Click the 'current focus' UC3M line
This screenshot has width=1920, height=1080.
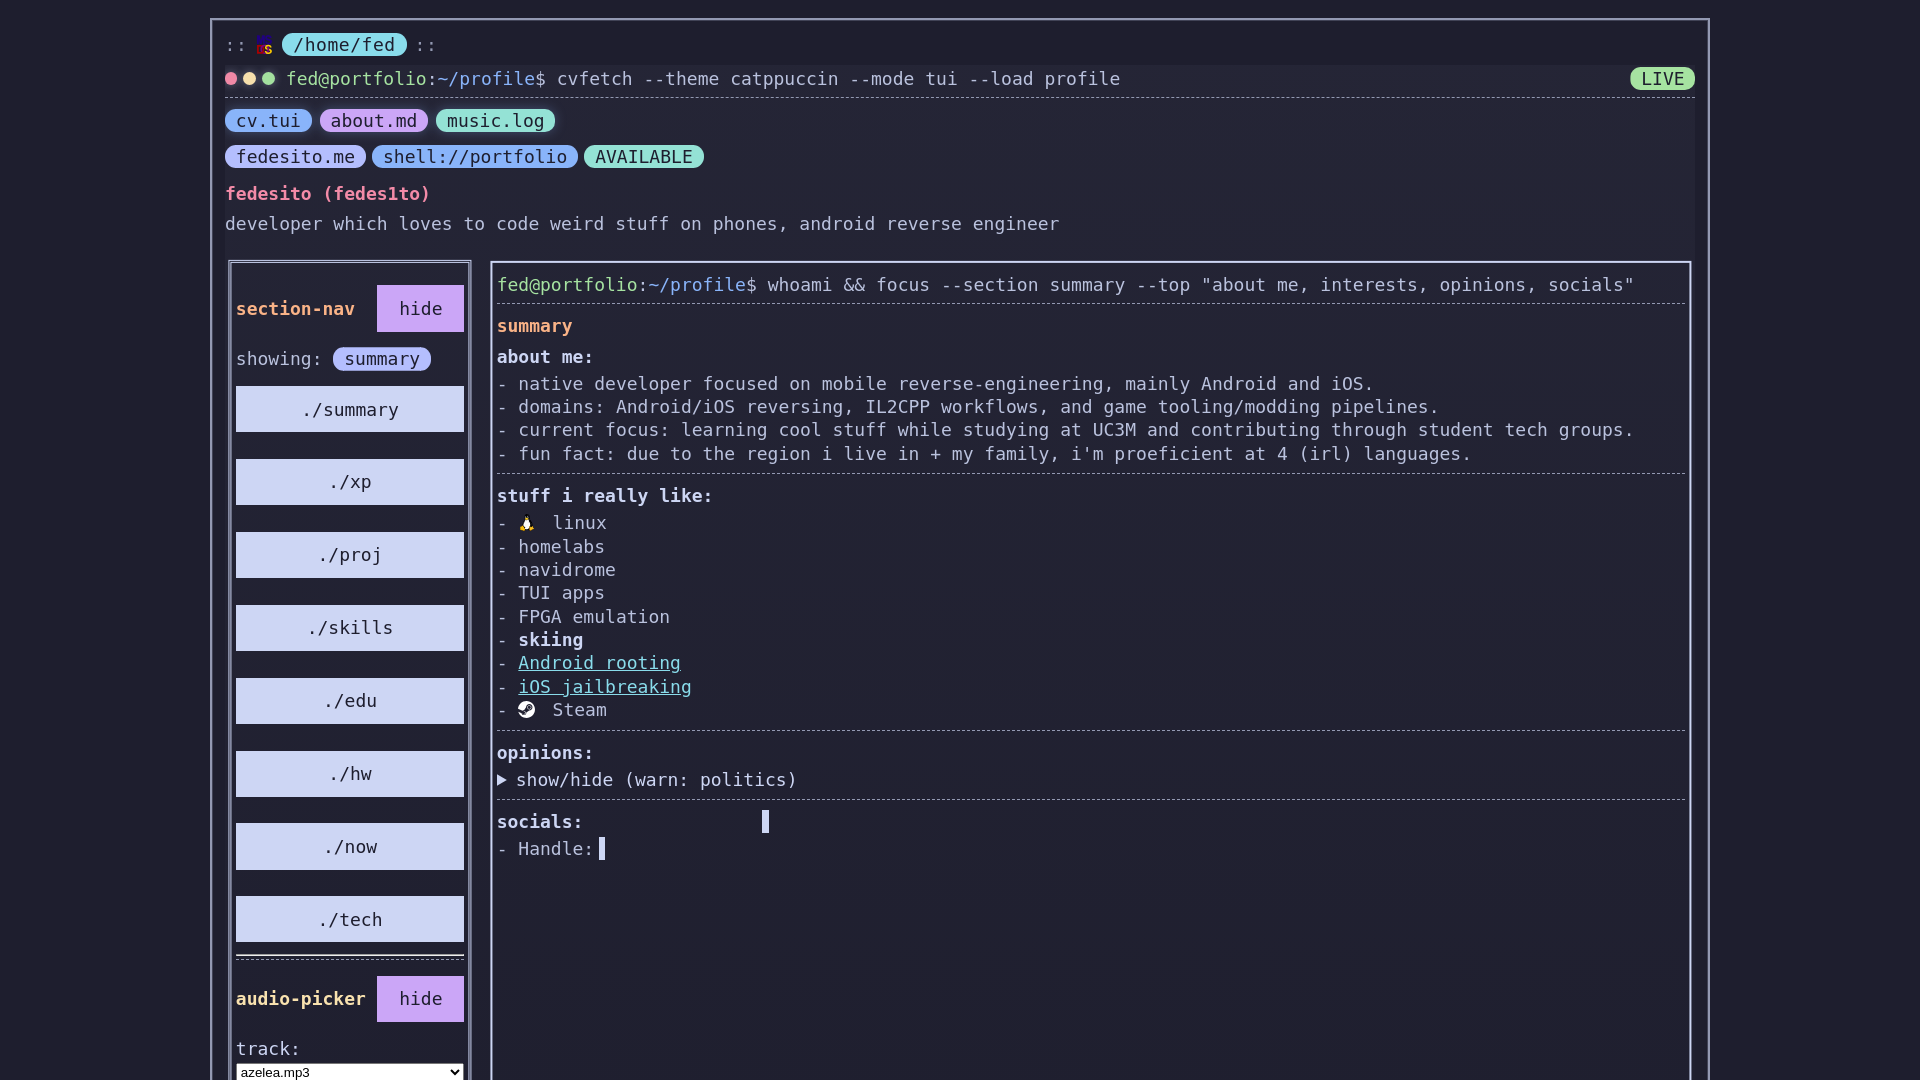point(1065,430)
